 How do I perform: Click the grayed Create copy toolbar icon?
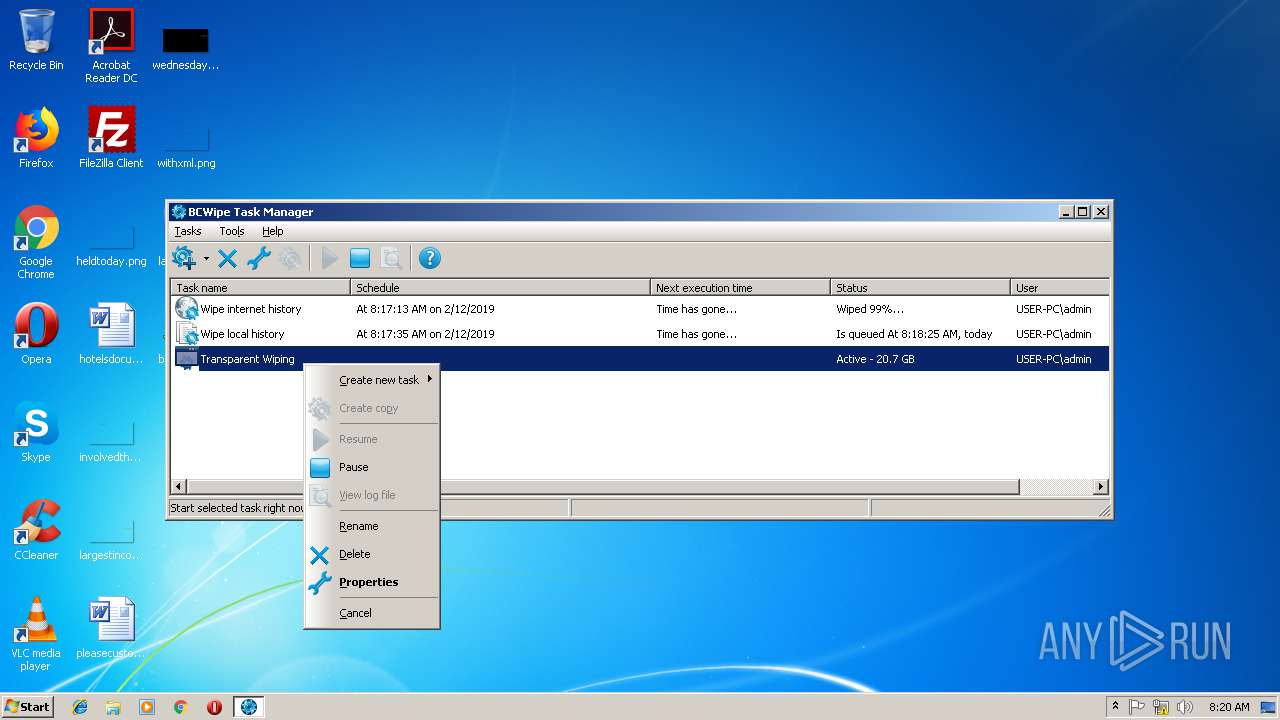(x=290, y=259)
